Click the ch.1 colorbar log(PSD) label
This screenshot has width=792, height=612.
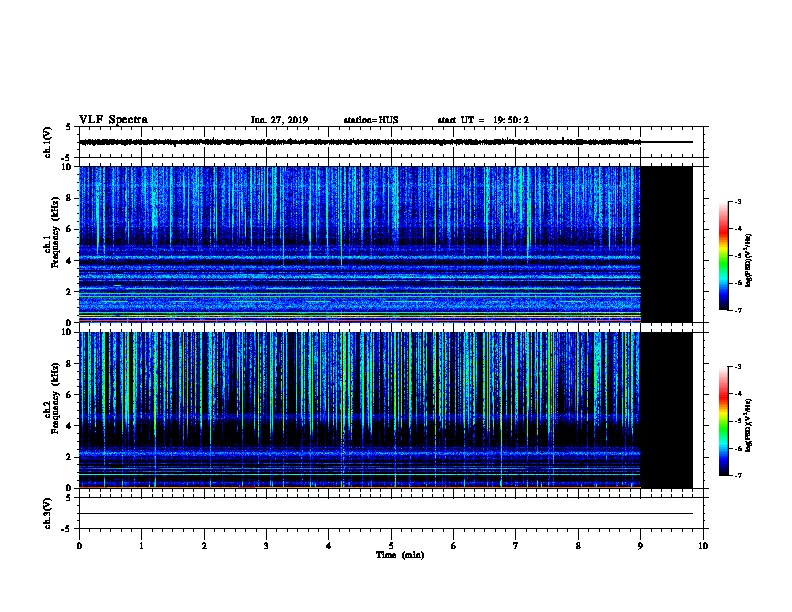coord(748,260)
